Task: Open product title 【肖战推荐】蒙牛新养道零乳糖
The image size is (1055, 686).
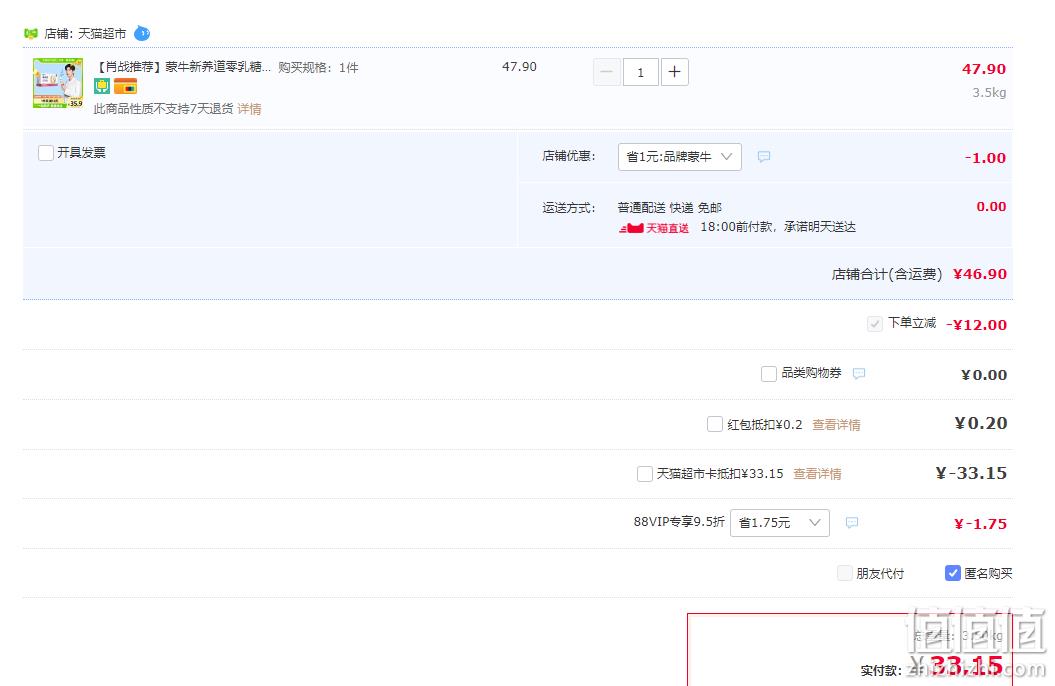Action: (183, 67)
